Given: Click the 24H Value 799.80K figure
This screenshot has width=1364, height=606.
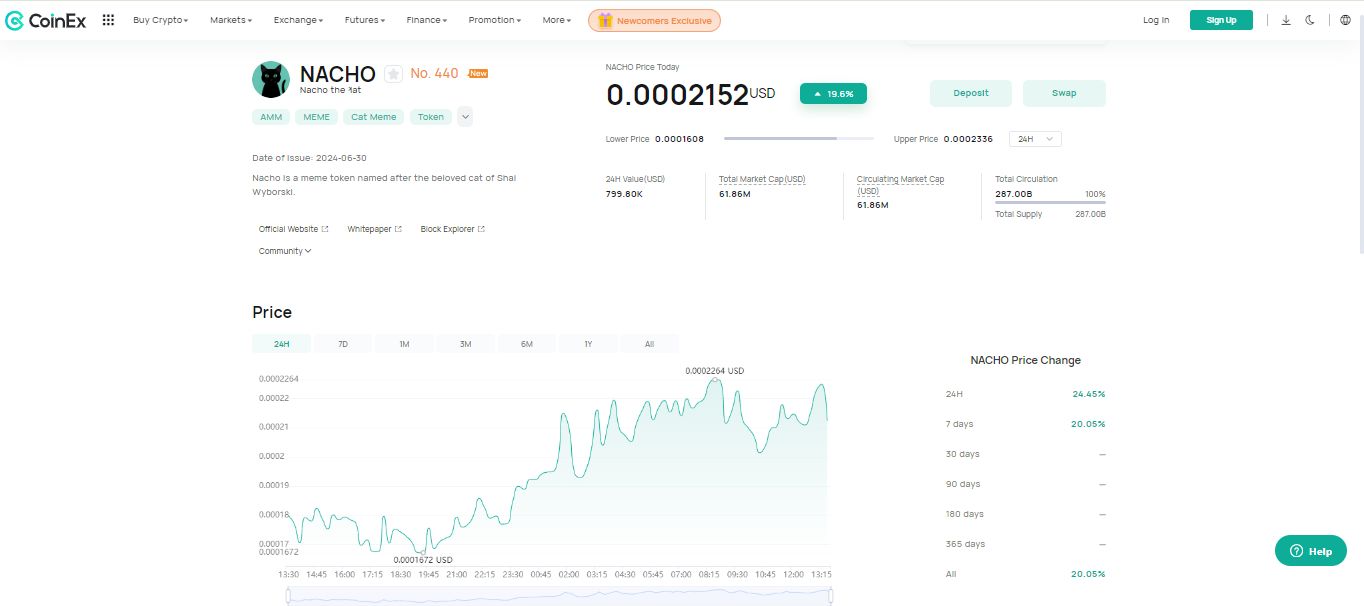Looking at the screenshot, I should 624,194.
